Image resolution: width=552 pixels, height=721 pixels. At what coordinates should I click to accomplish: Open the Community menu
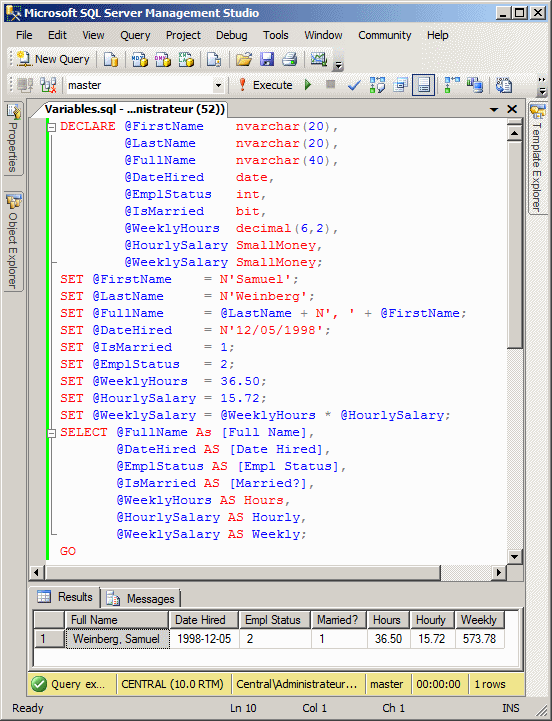385,35
